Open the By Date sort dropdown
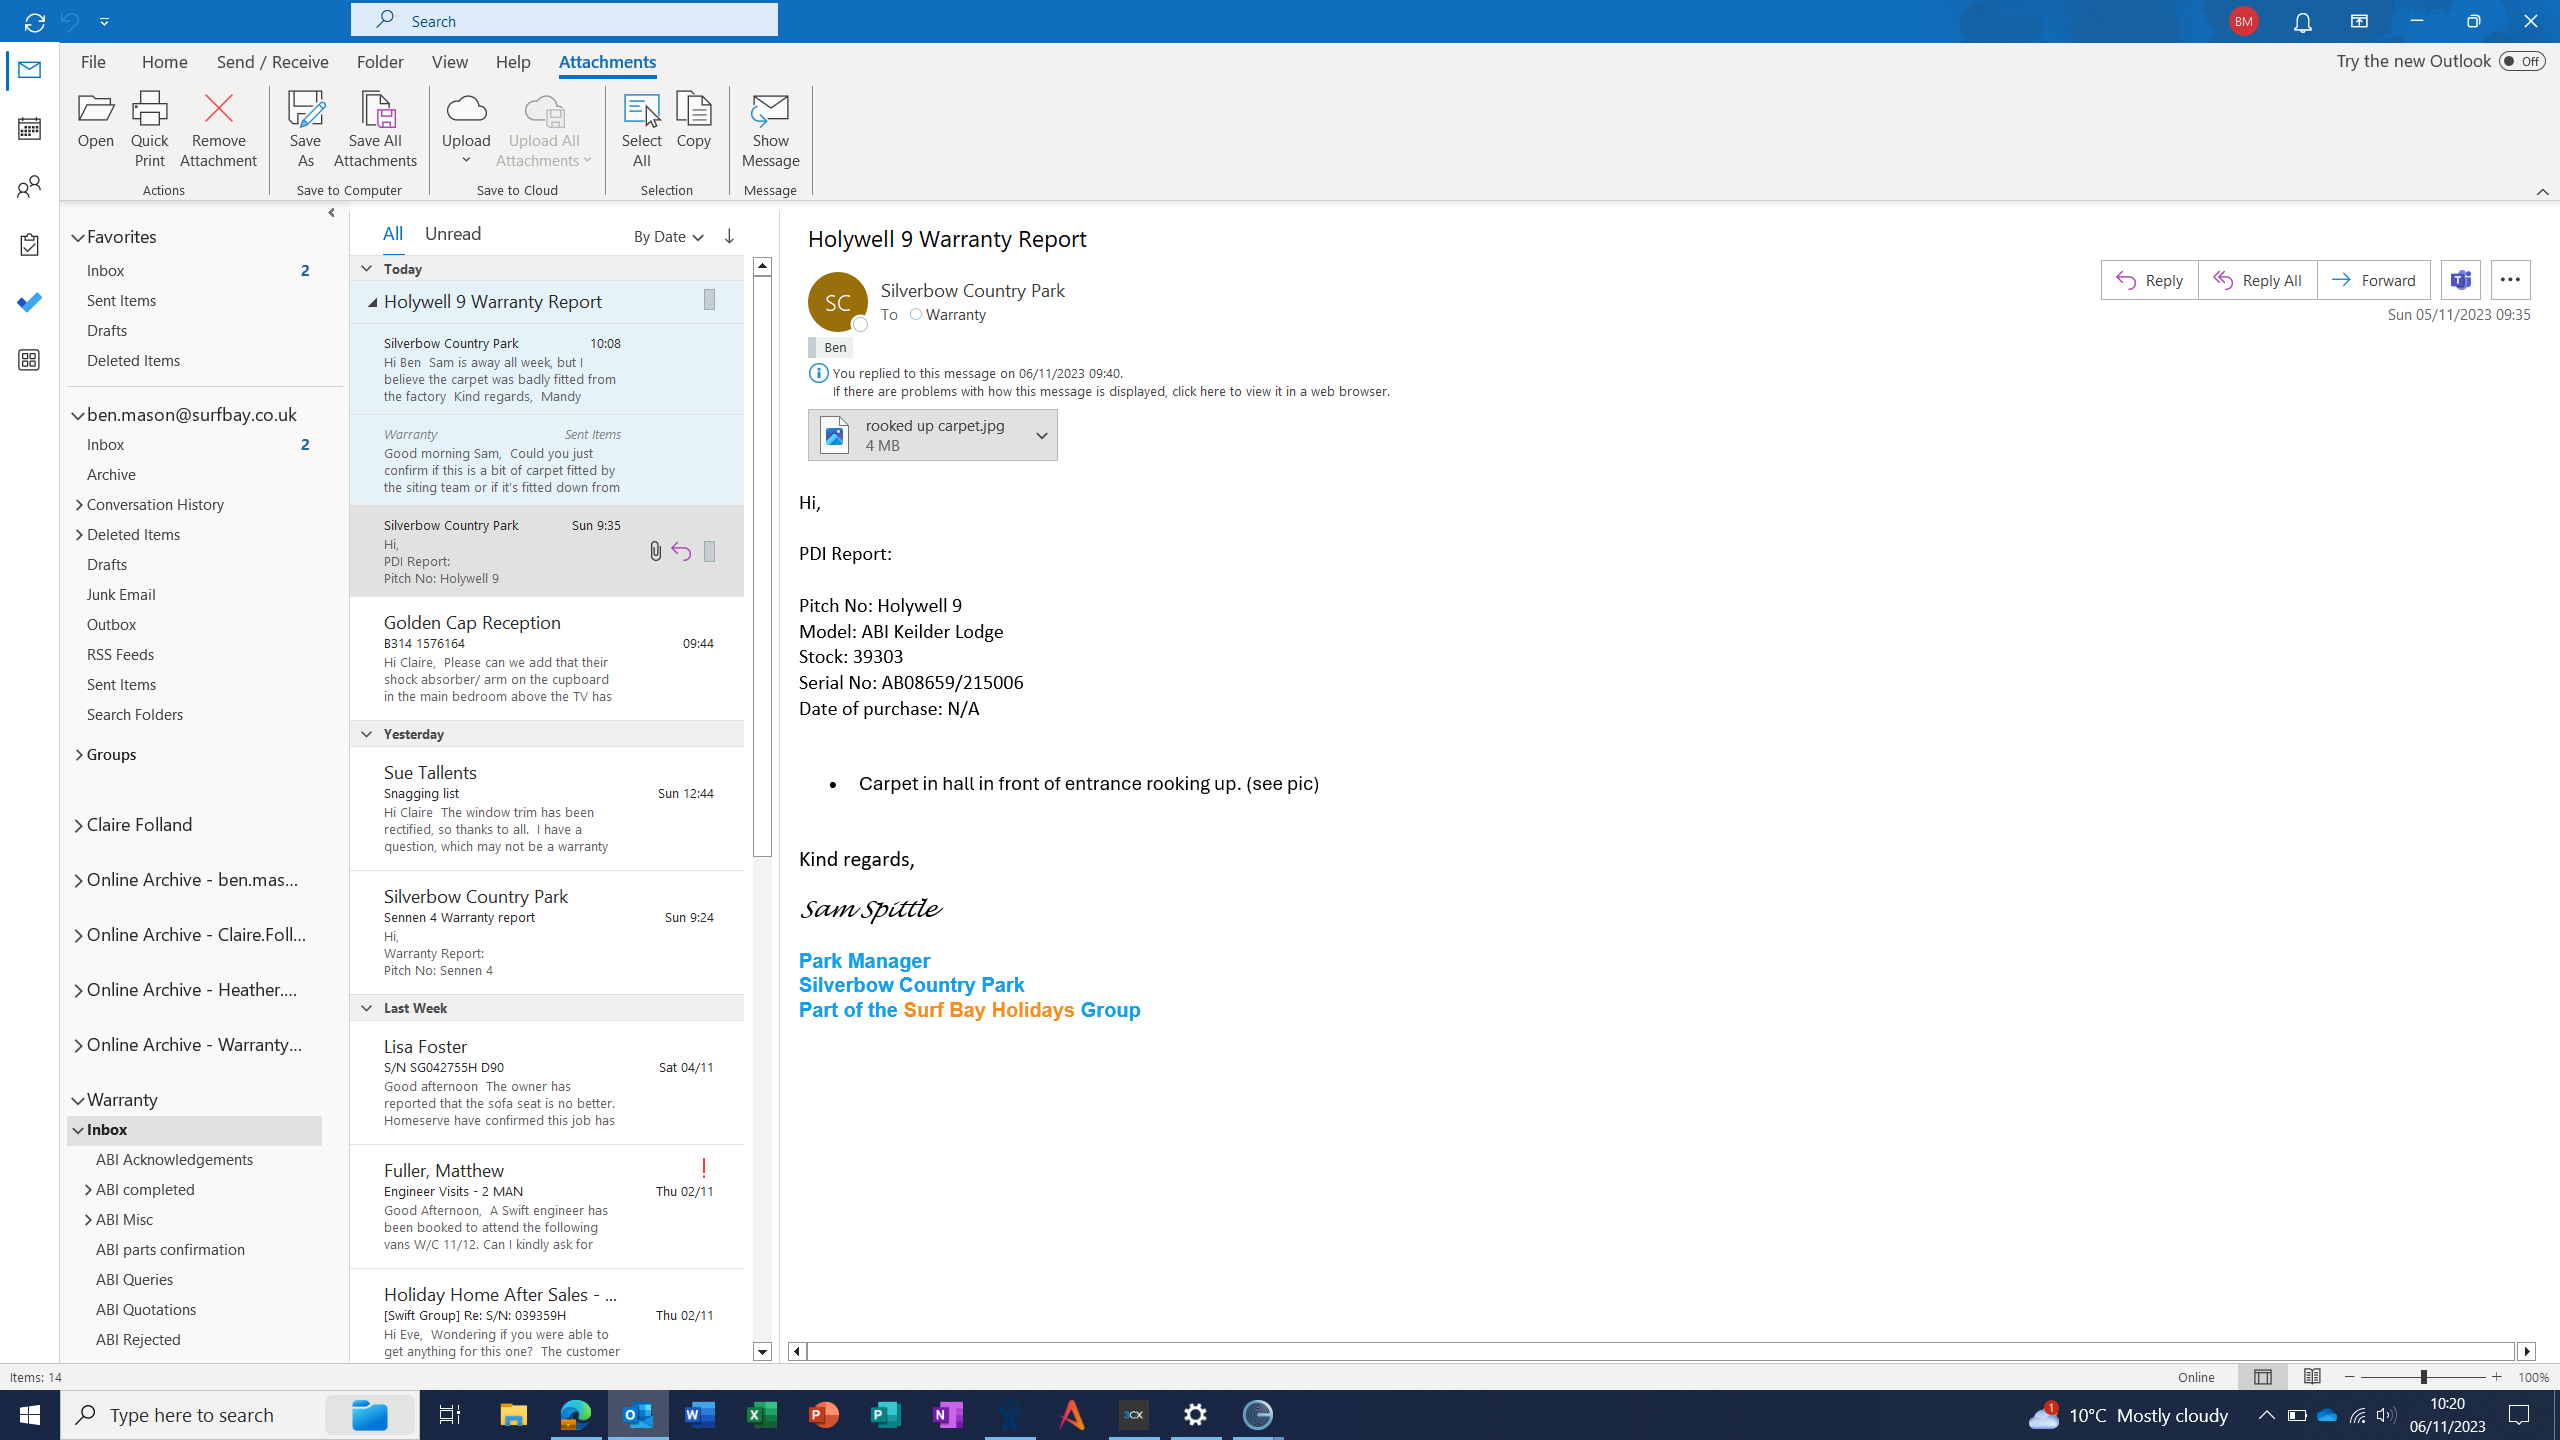2560x1440 pixels. [x=668, y=236]
